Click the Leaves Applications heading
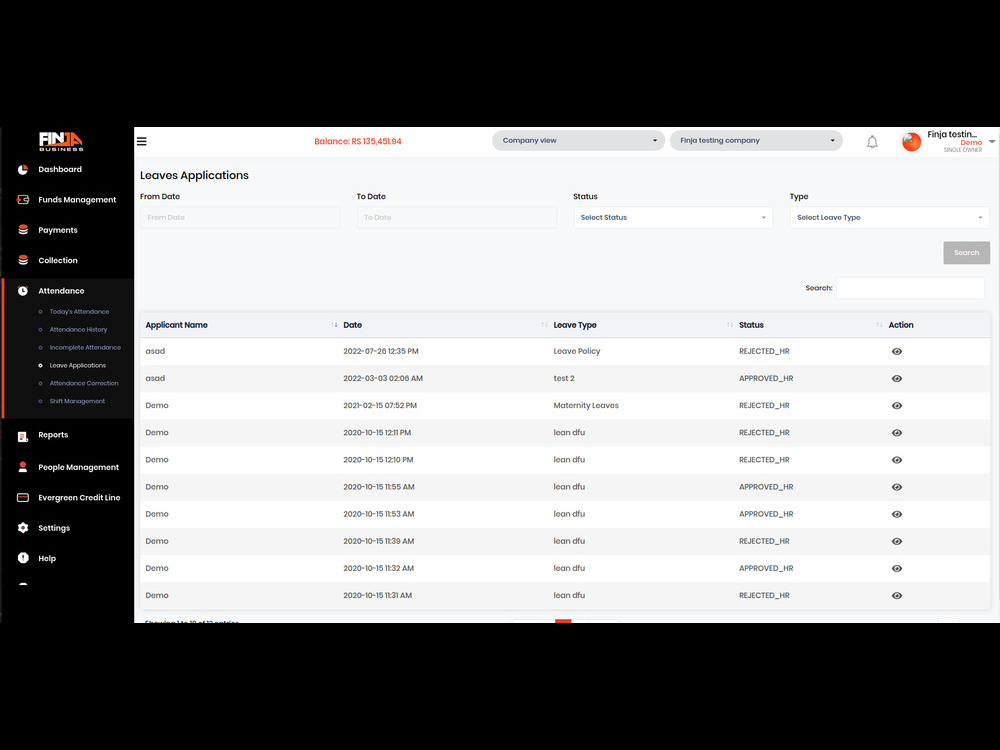 (195, 175)
